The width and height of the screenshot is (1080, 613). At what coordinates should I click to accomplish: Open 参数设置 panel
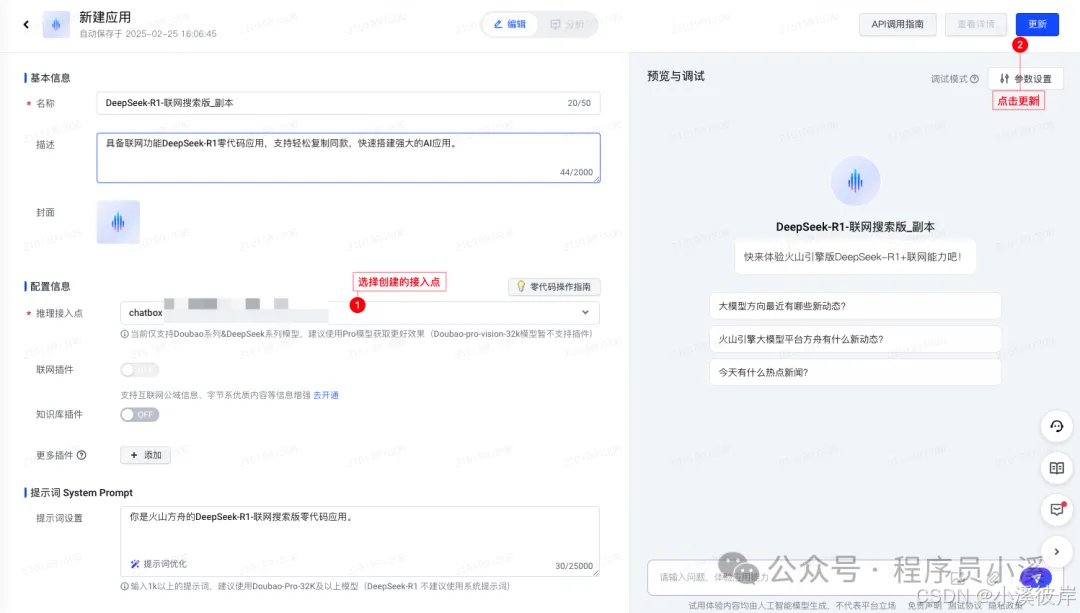pyautogui.click(x=1025, y=79)
